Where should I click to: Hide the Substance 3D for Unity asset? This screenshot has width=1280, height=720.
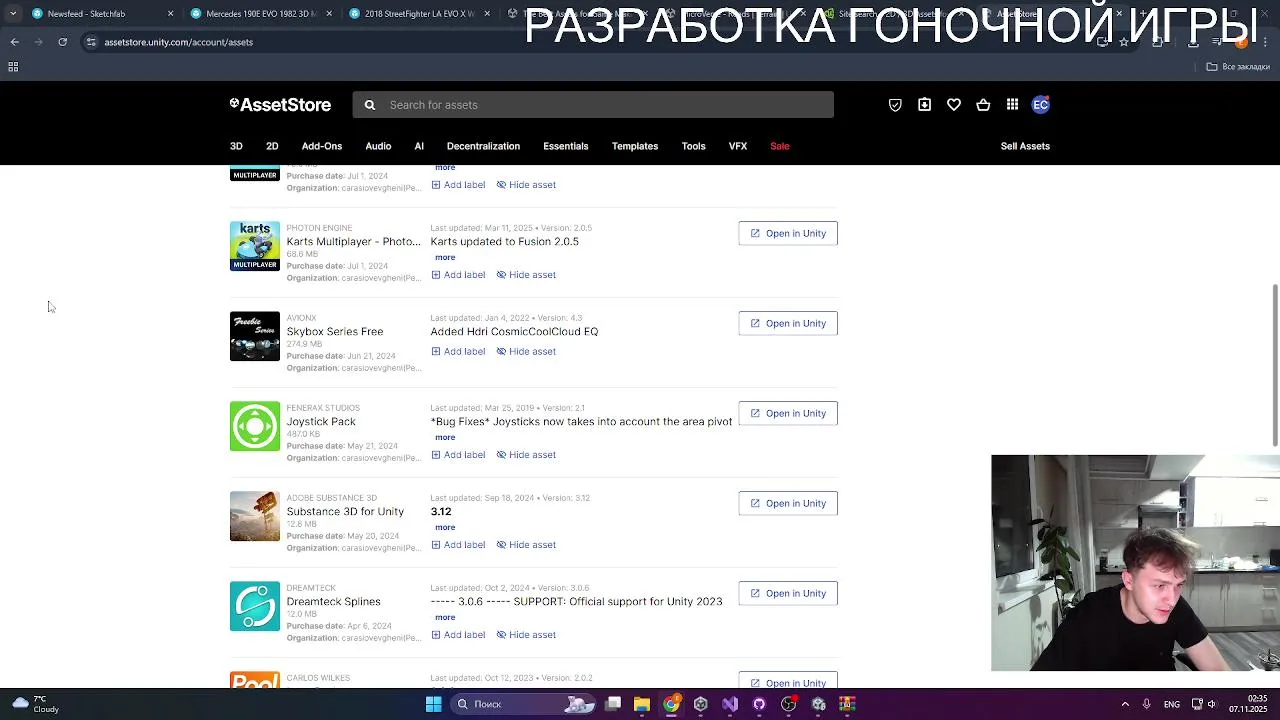[x=526, y=545]
